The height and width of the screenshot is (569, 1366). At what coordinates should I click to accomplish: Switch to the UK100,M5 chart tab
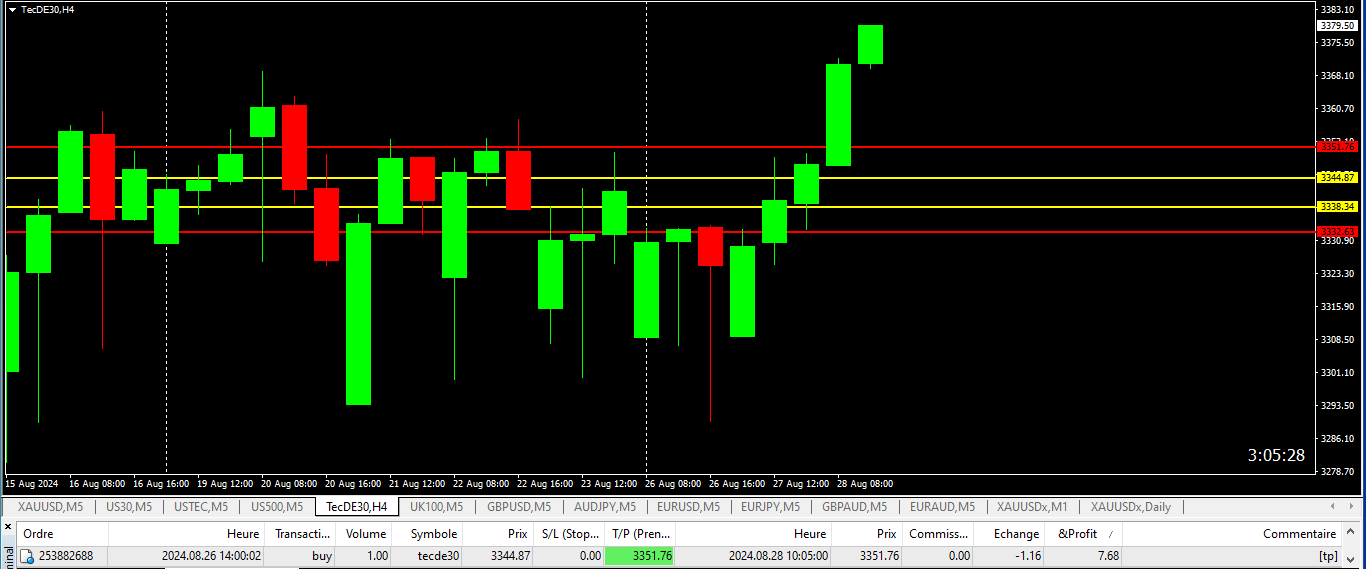point(436,507)
